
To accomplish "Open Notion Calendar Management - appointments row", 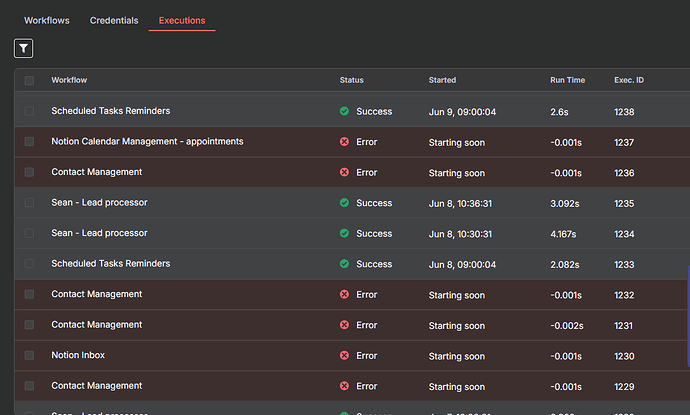I will (x=147, y=141).
